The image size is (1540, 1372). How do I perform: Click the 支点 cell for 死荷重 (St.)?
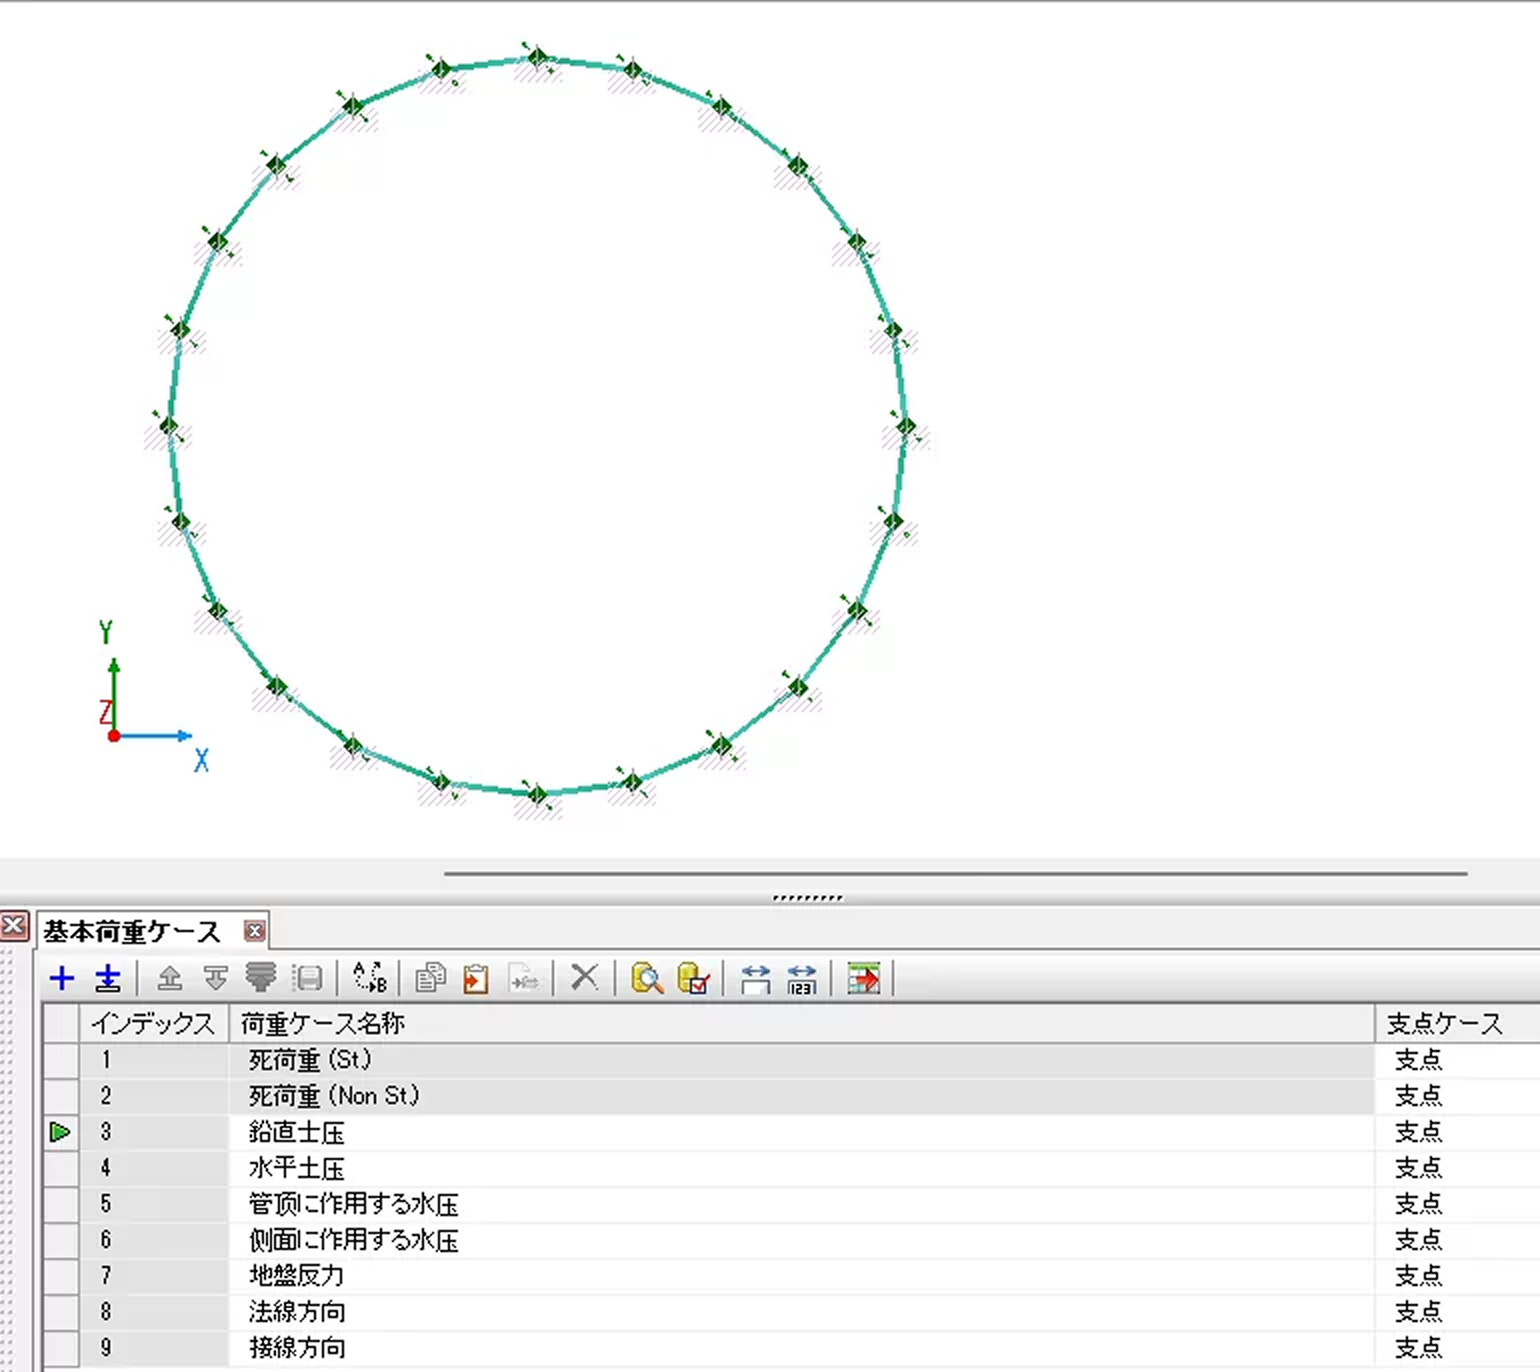point(1418,1060)
